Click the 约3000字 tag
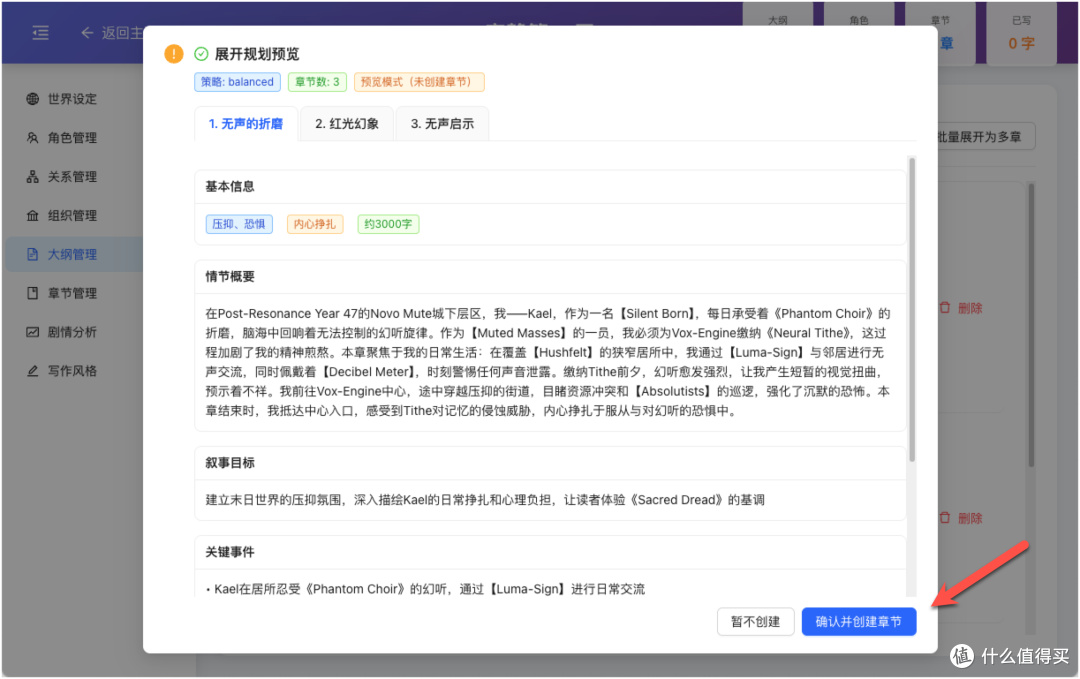This screenshot has height=679, width=1080. pyautogui.click(x=388, y=224)
